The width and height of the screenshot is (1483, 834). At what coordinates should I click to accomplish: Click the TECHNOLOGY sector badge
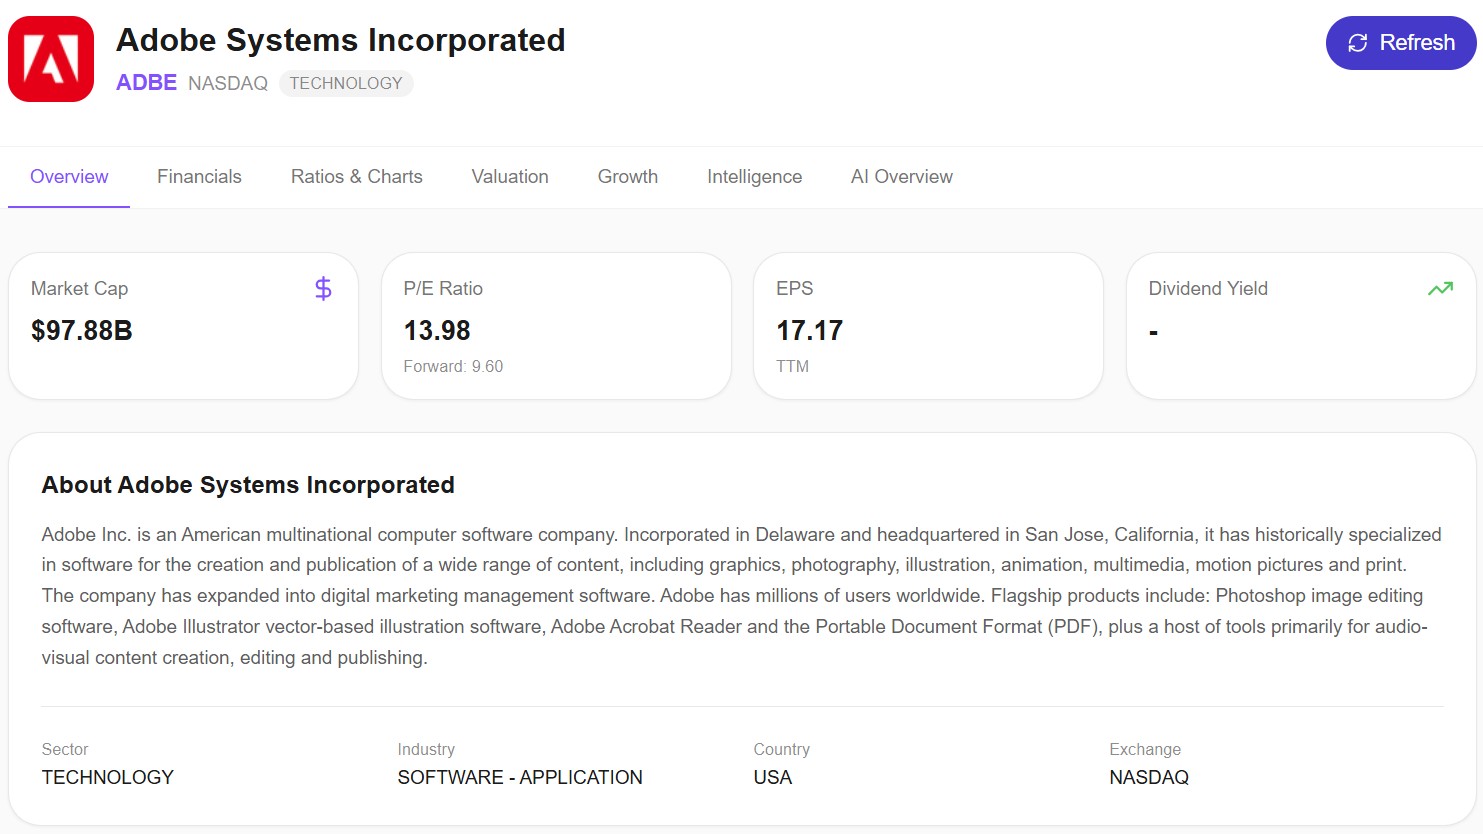(x=346, y=83)
